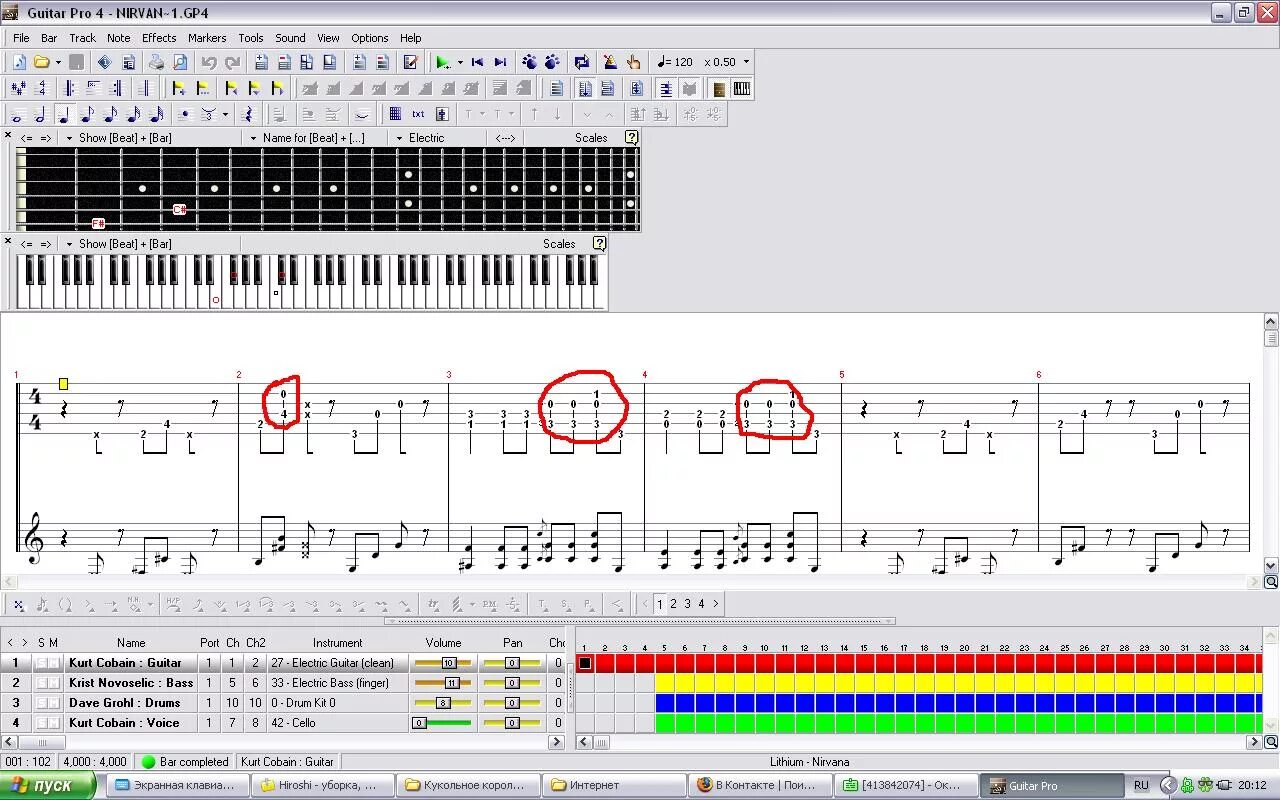This screenshot has width=1280, height=800.
Task: Jump to the first bar
Action: pos(477,62)
